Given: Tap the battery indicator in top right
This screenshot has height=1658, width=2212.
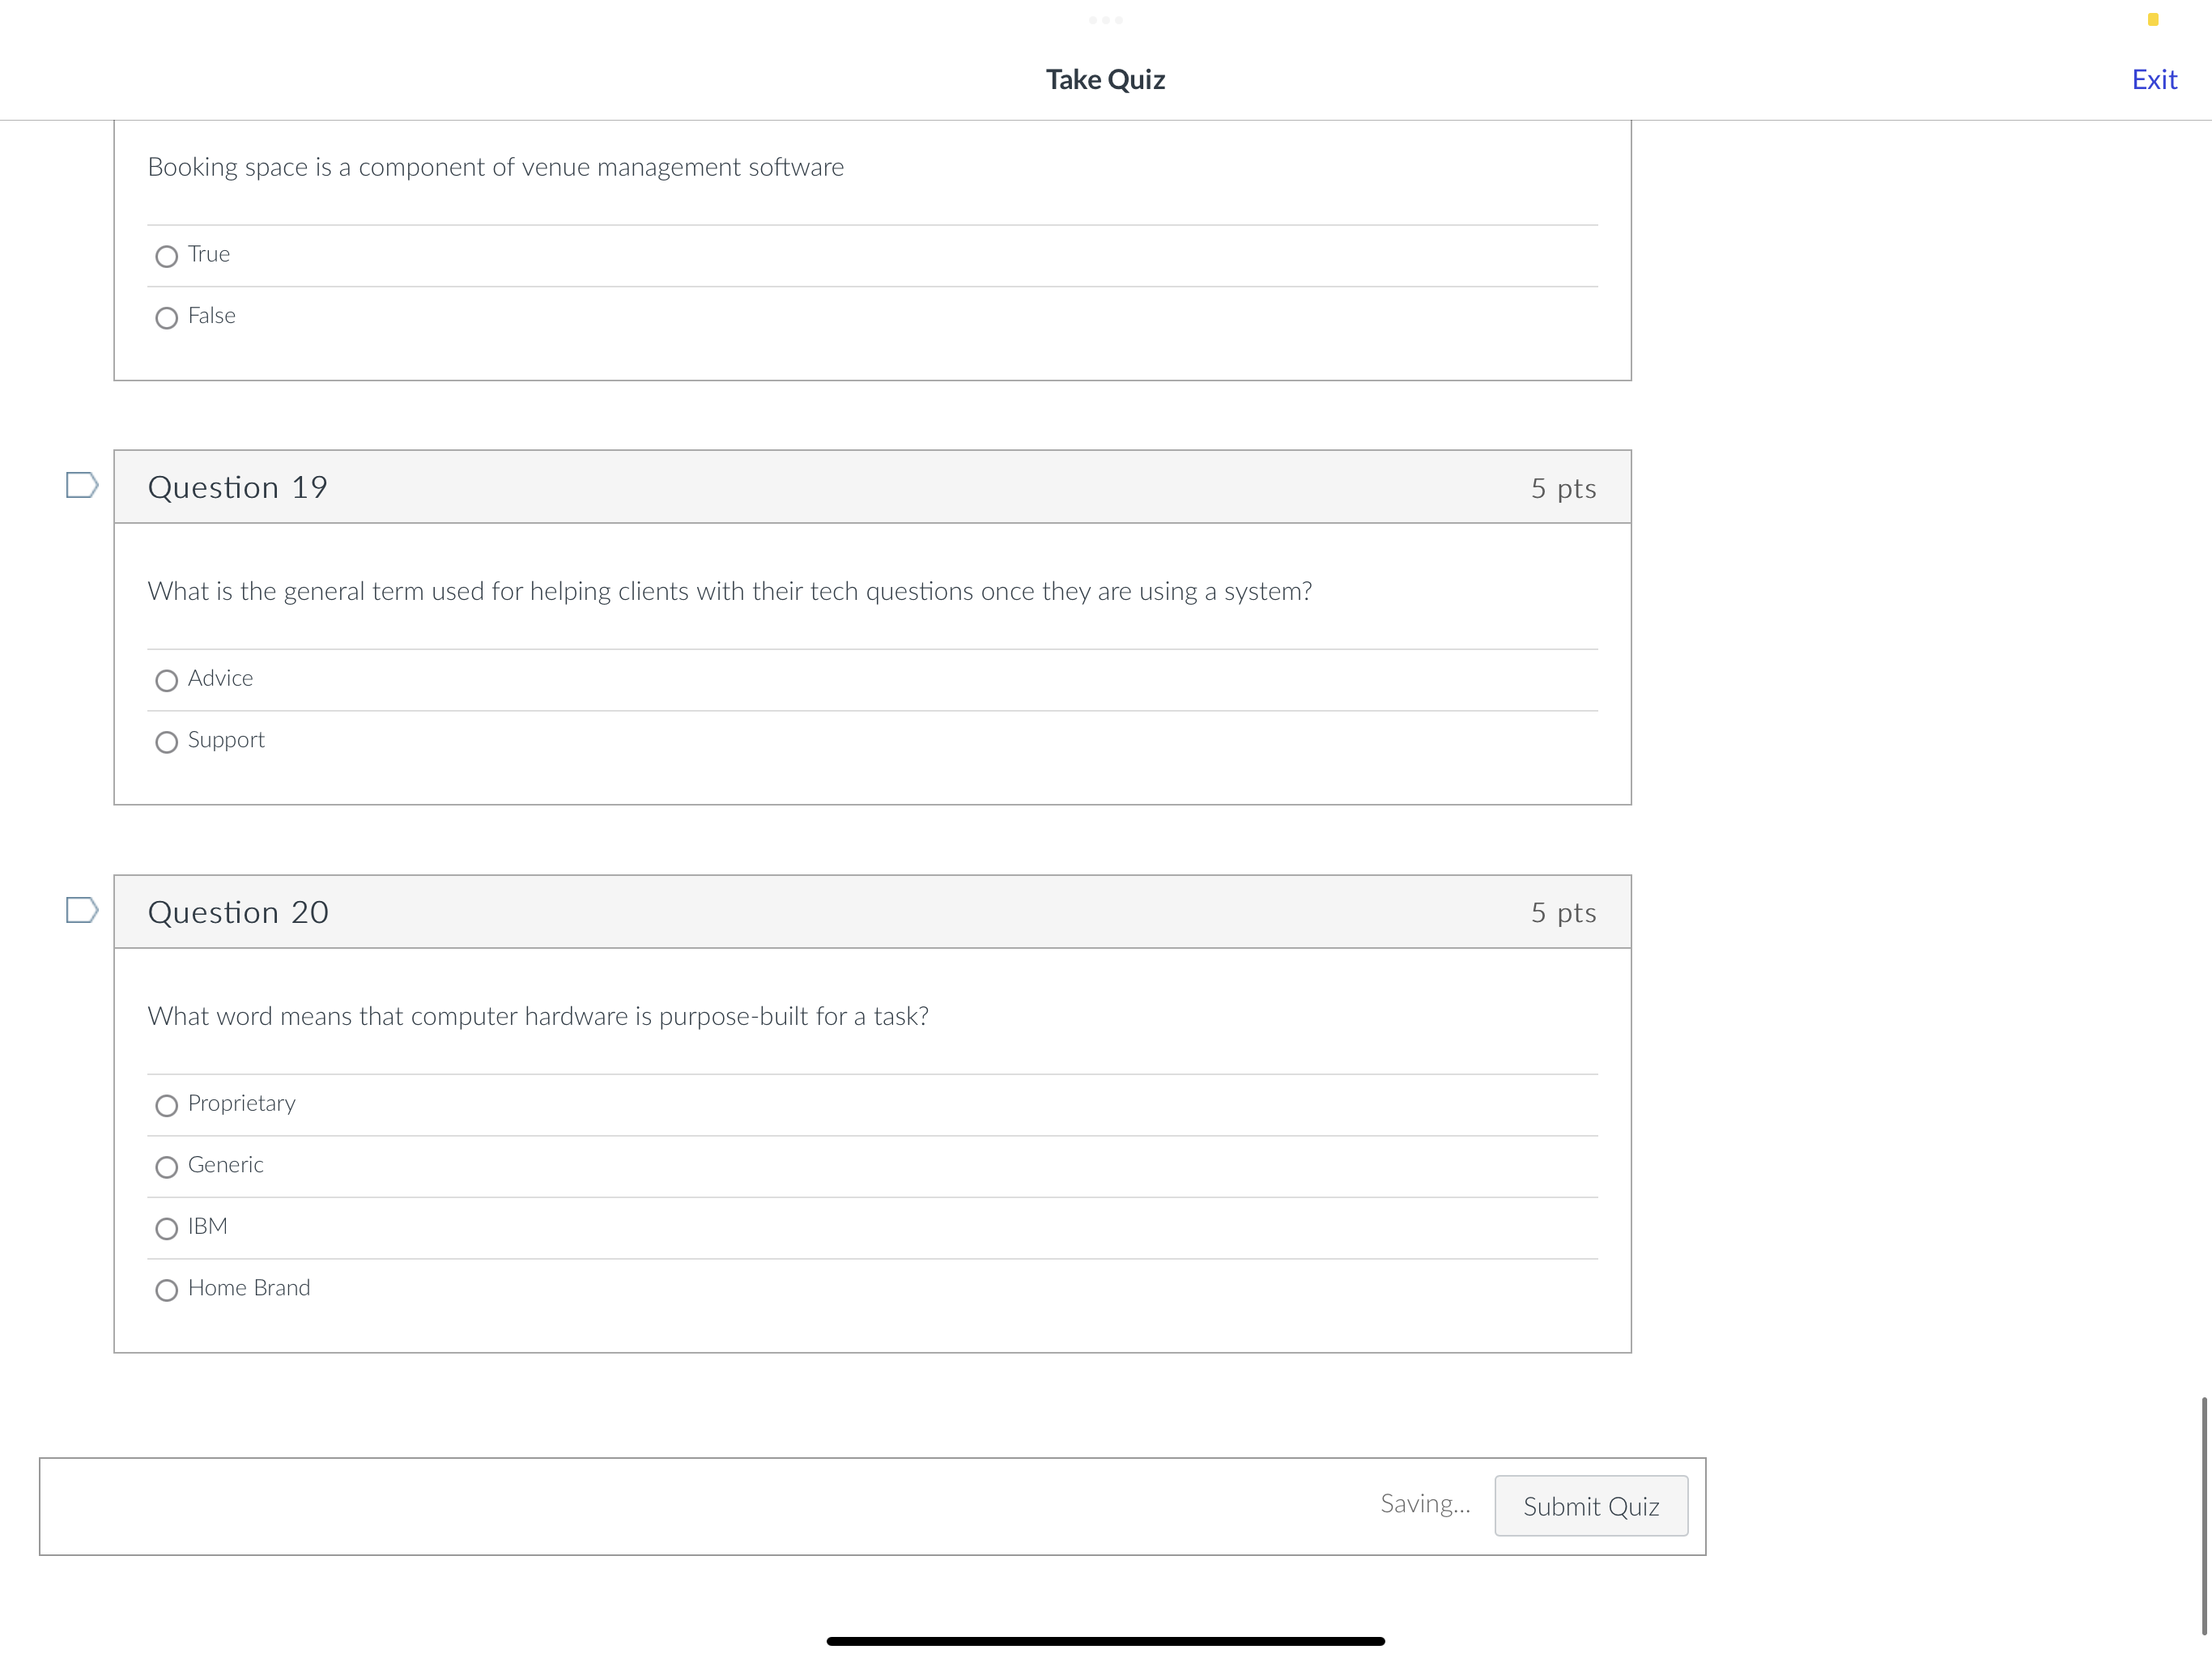Looking at the screenshot, I should 2152,19.
